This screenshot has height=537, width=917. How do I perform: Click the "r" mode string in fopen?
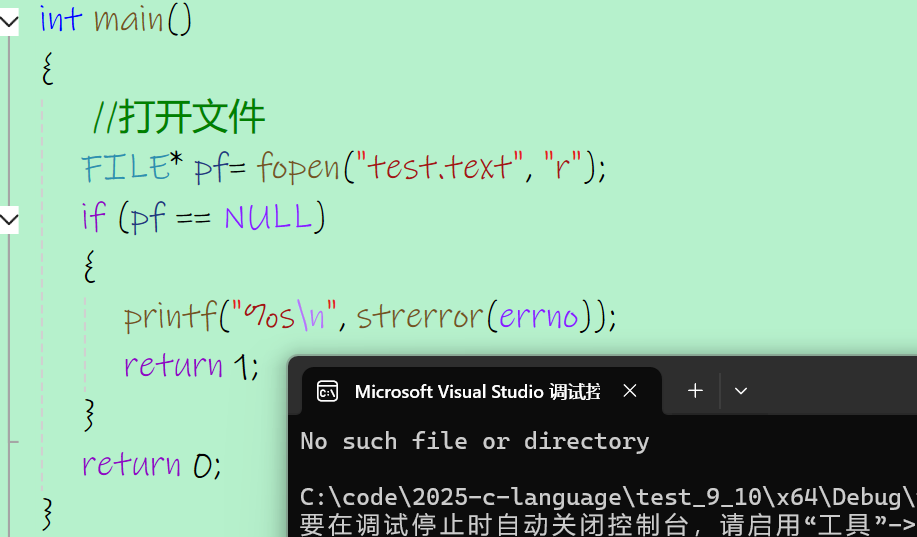pos(563,166)
